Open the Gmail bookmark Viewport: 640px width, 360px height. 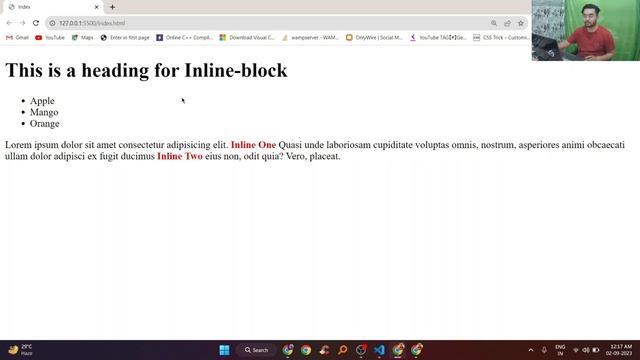pos(18,38)
